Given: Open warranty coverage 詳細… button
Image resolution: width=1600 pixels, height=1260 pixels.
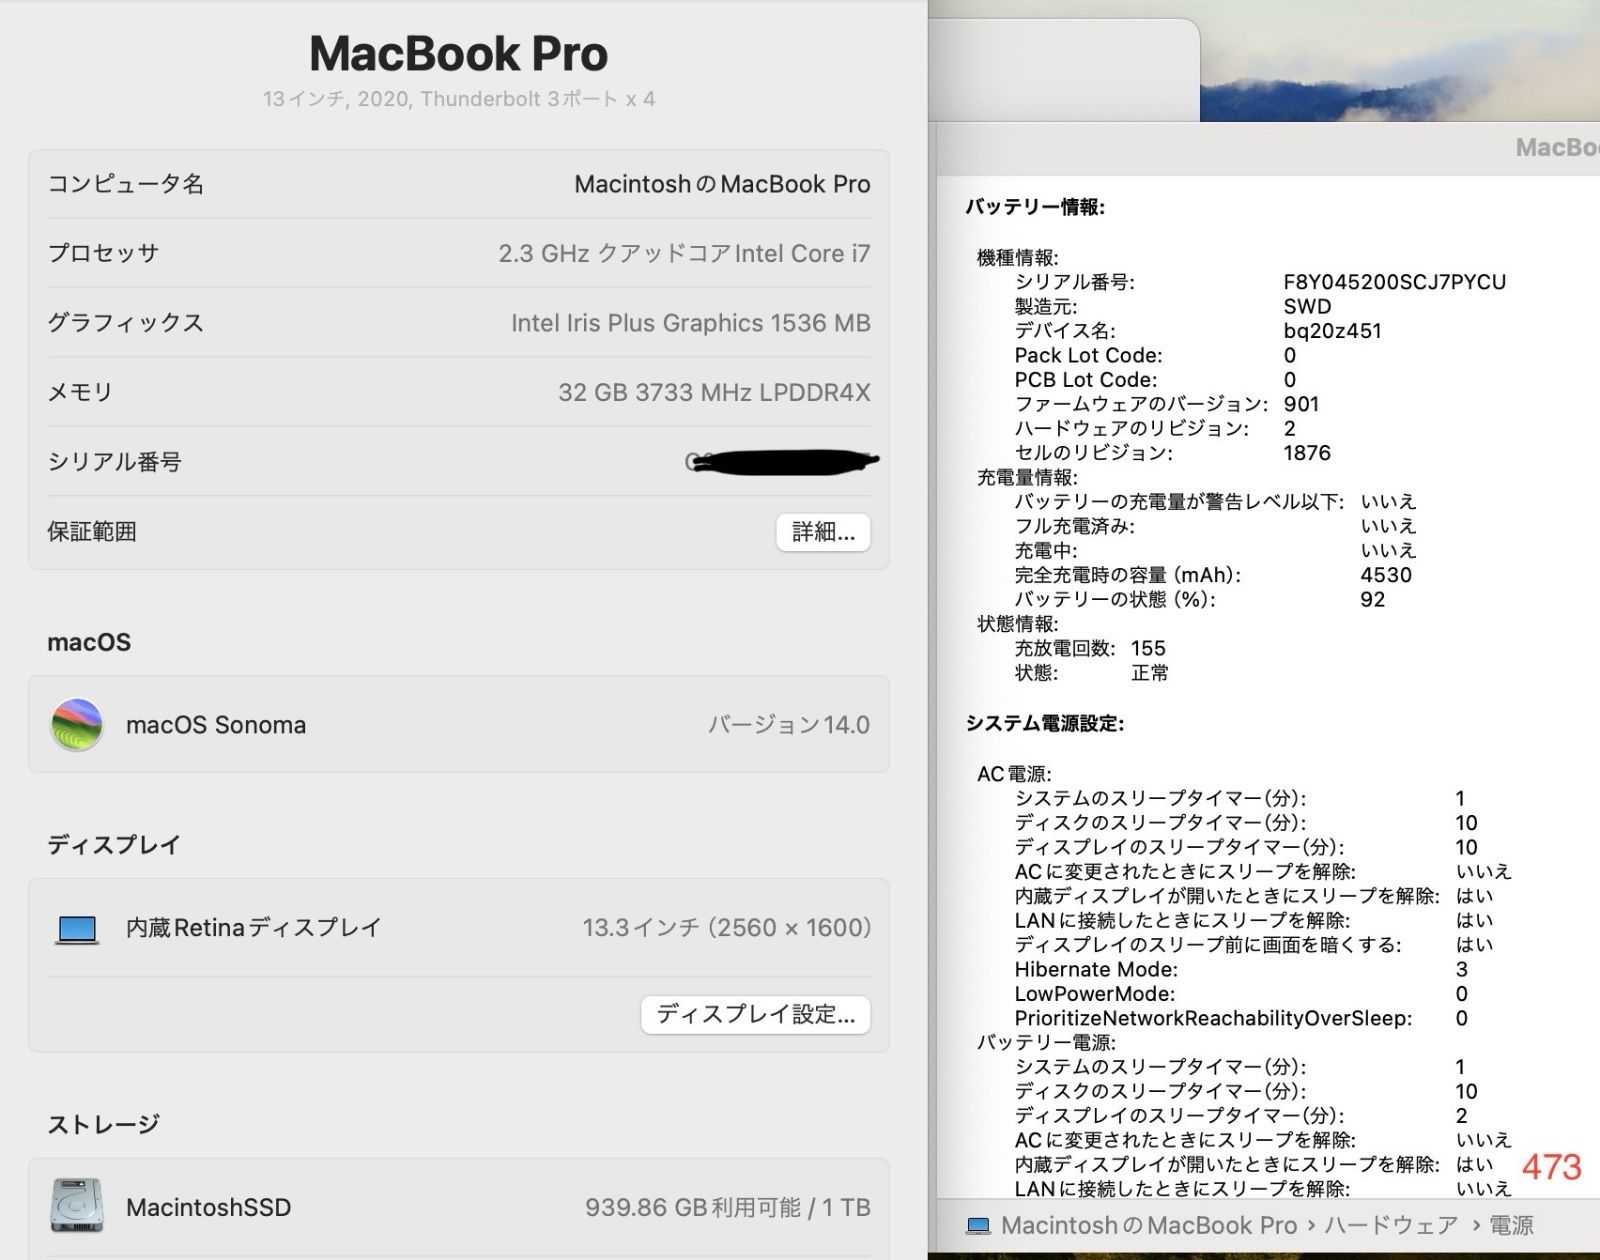Looking at the screenshot, I should click(x=822, y=532).
